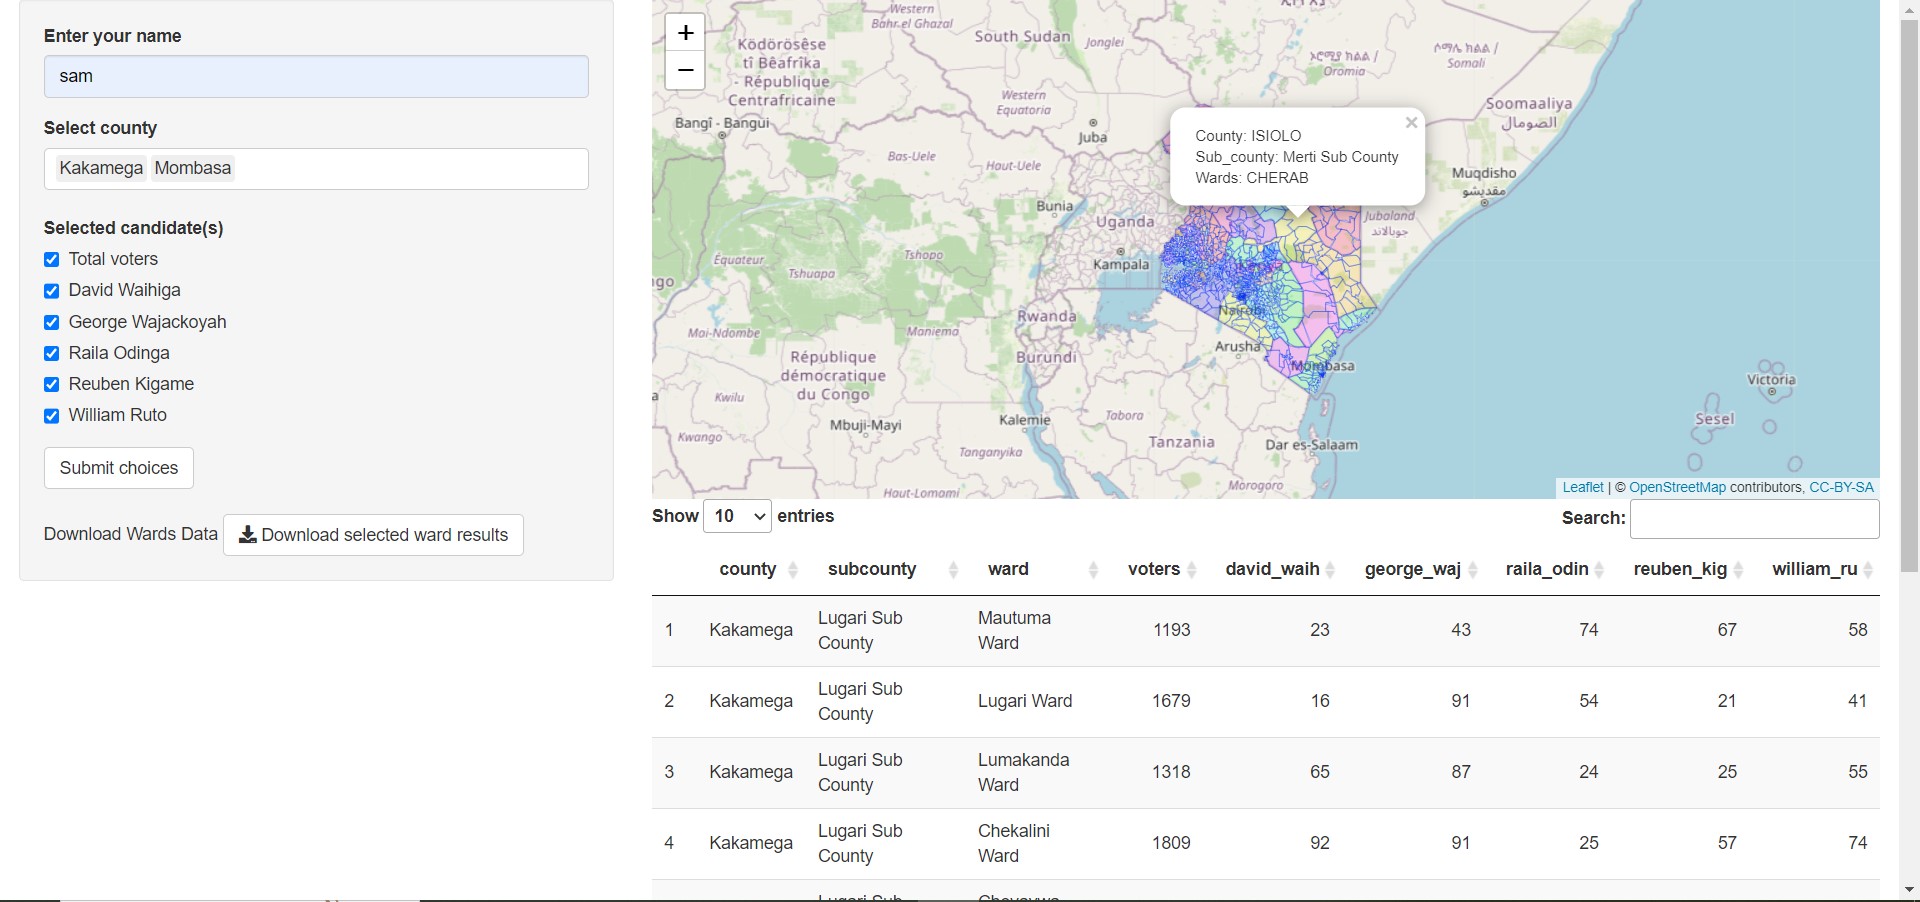1920x902 pixels.
Task: Open the Leaflet attribution link
Action: [1583, 487]
